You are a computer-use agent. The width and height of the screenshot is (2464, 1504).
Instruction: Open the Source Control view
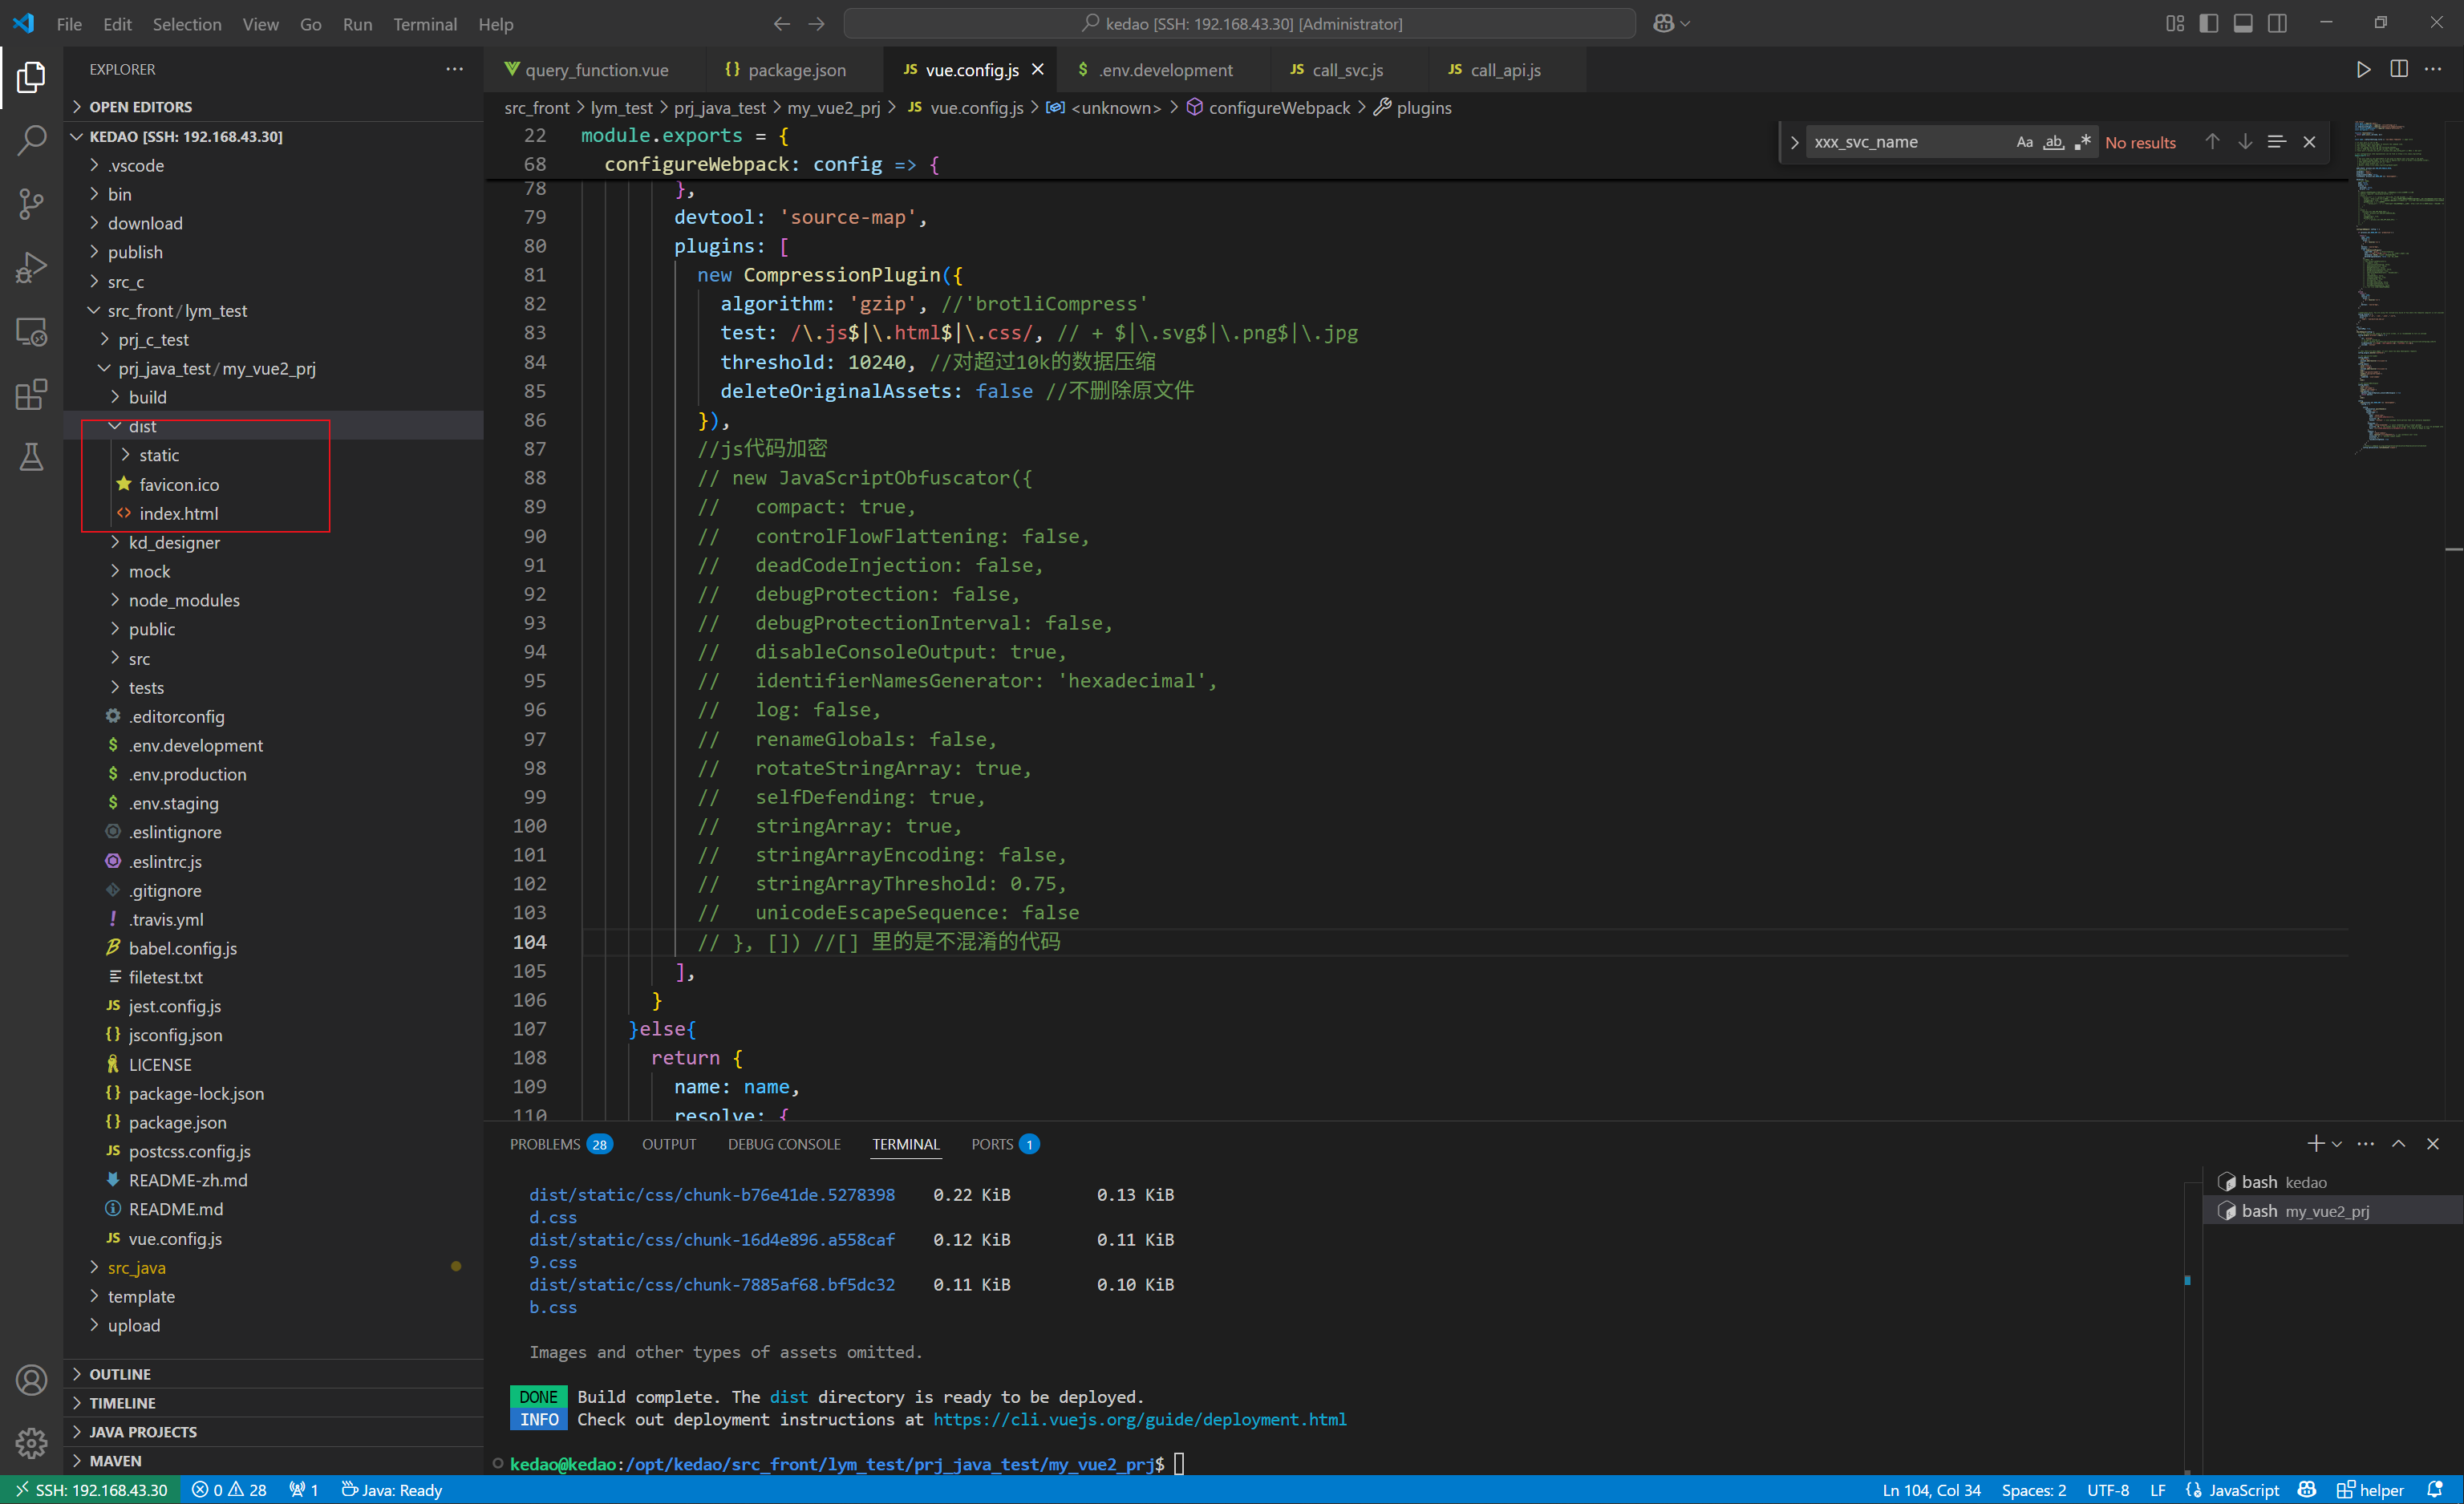(31, 204)
